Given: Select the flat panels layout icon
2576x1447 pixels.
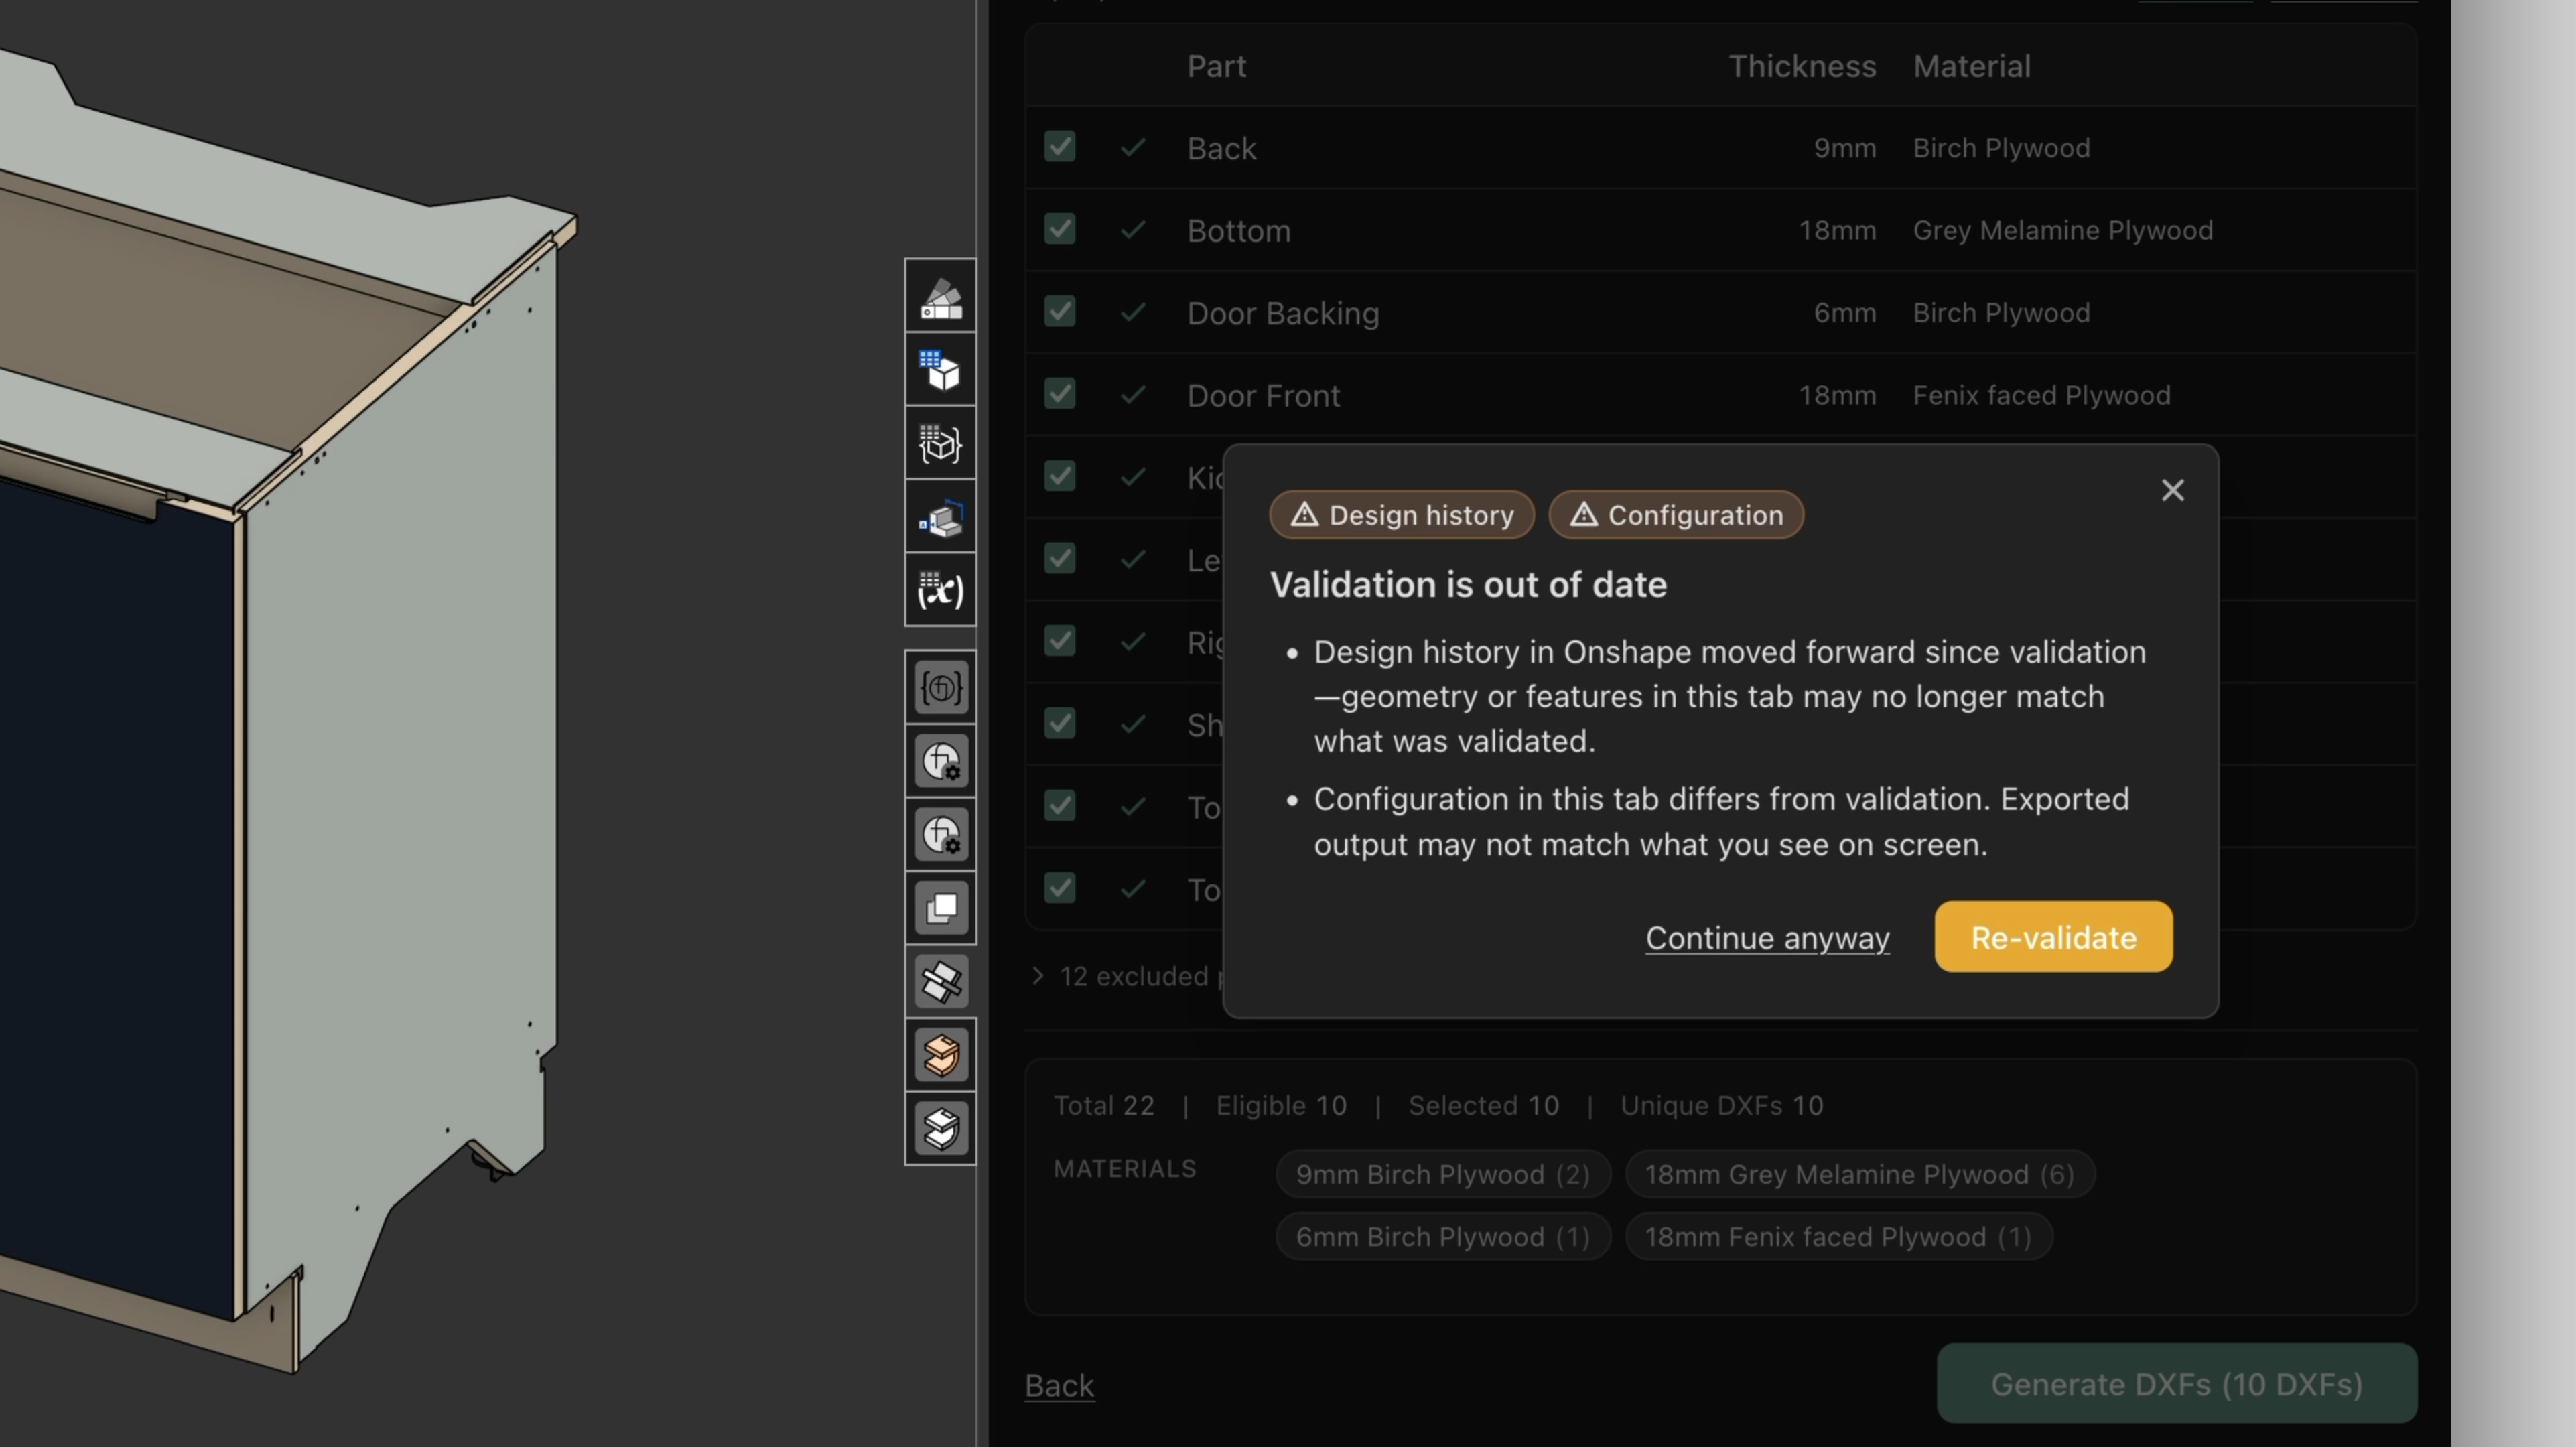Looking at the screenshot, I should (x=940, y=981).
